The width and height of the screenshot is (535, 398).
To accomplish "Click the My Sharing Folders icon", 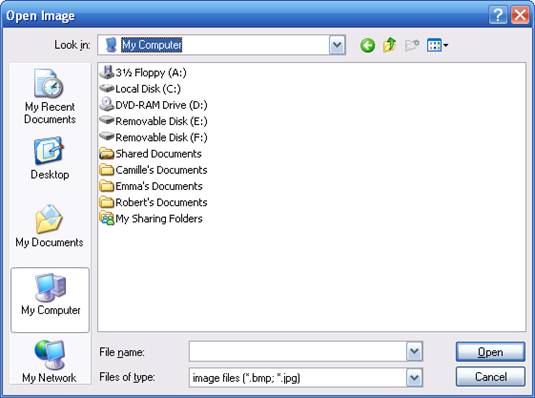I will (x=107, y=218).
